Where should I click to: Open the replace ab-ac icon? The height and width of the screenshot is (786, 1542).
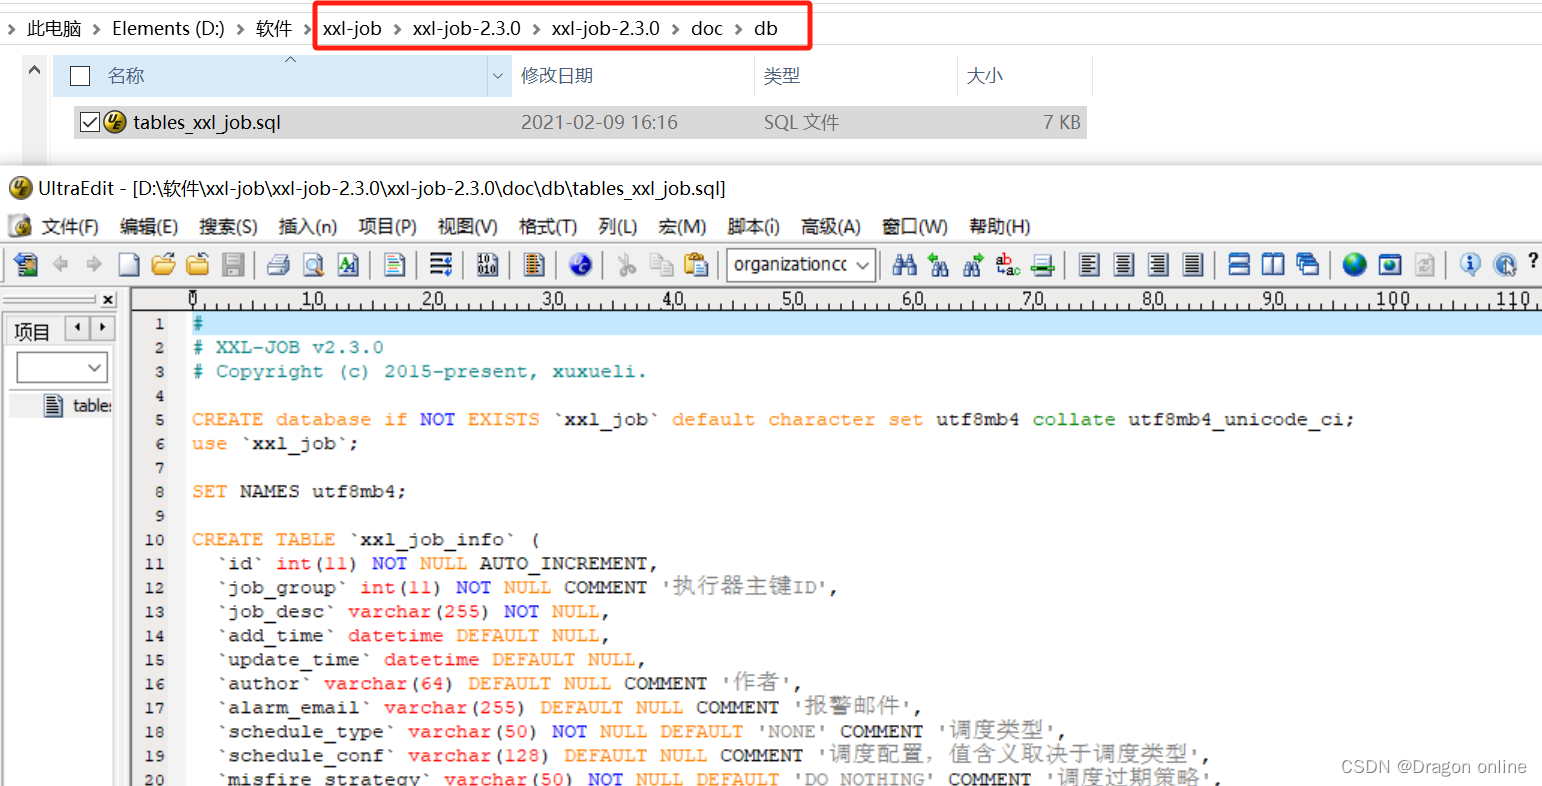tap(1007, 264)
